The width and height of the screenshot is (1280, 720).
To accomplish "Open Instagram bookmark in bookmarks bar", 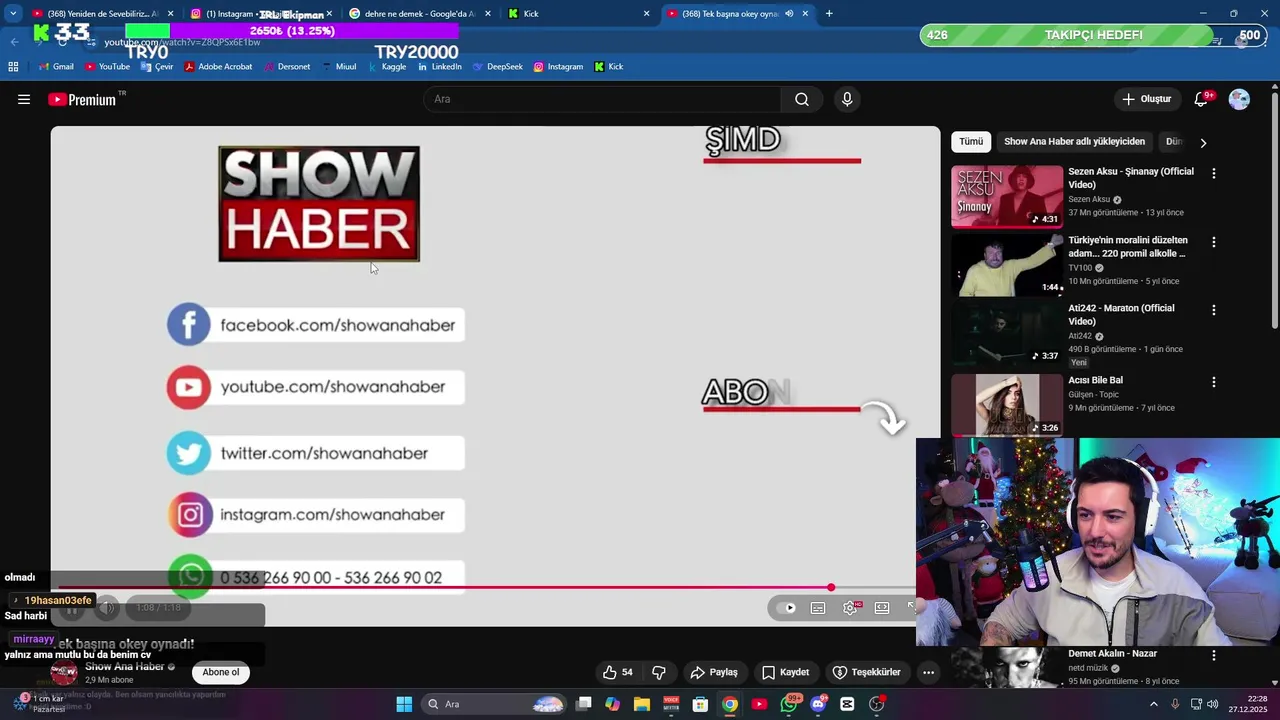I will [x=558, y=67].
